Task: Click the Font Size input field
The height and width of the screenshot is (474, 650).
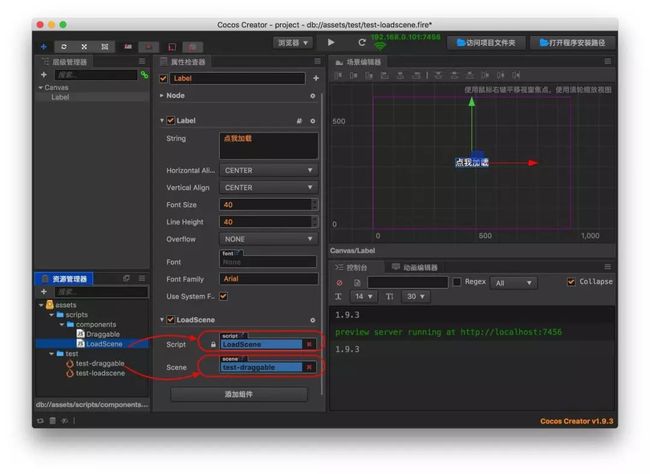Action: click(265, 204)
